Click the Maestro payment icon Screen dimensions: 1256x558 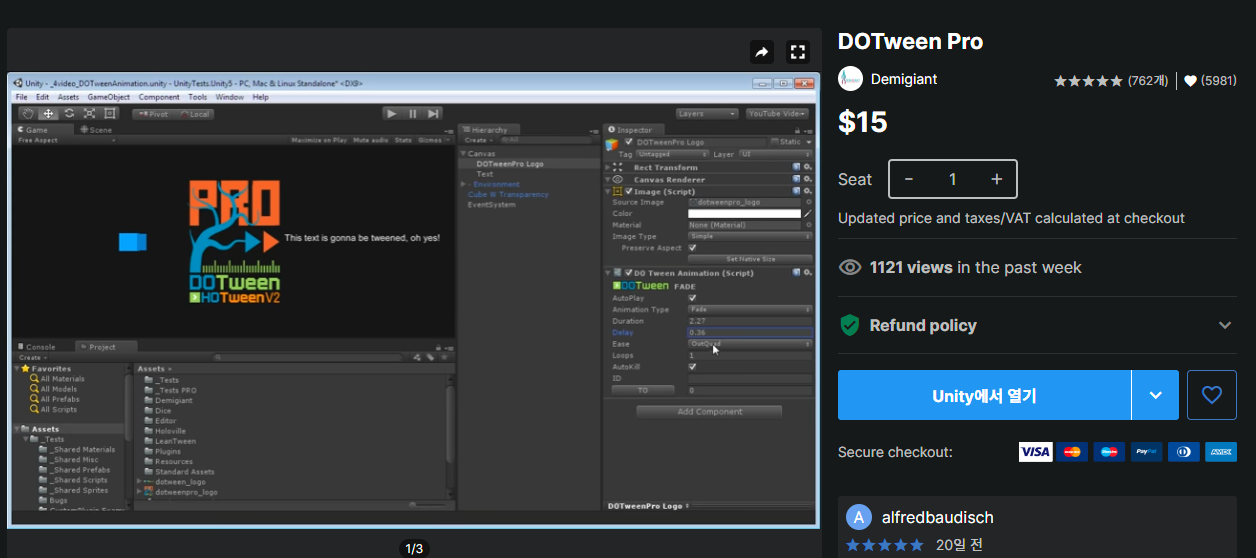click(x=1109, y=452)
